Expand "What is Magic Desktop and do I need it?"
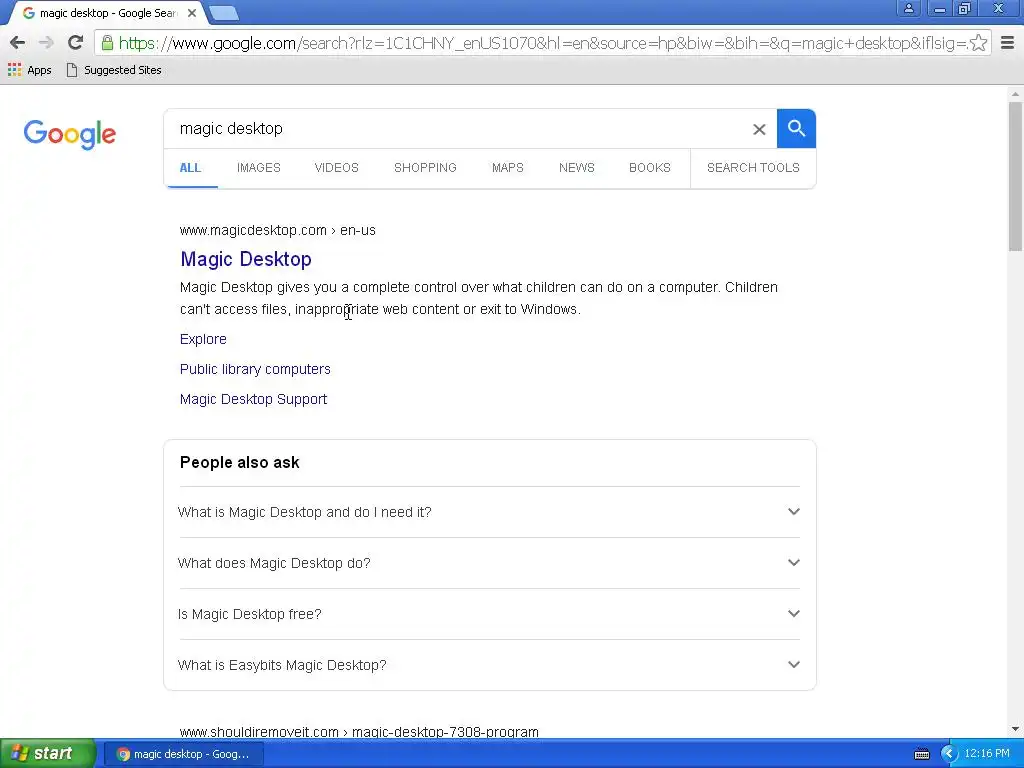Screen dimensions: 1024x768 [489, 512]
